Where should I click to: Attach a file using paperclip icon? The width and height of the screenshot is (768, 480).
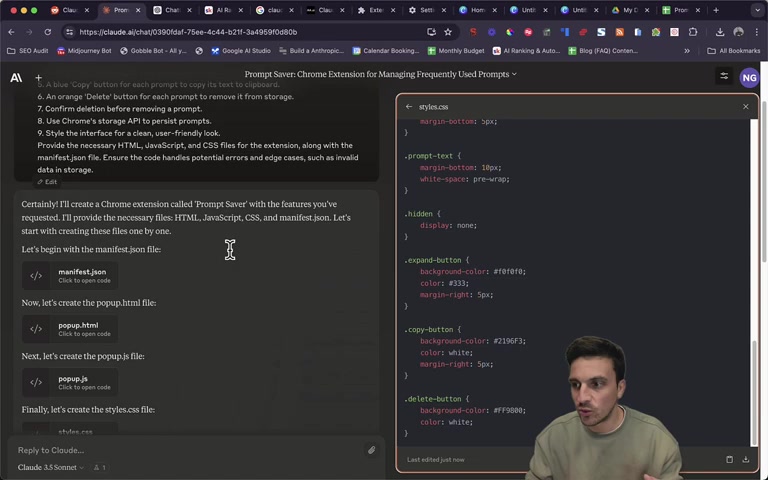[371, 450]
